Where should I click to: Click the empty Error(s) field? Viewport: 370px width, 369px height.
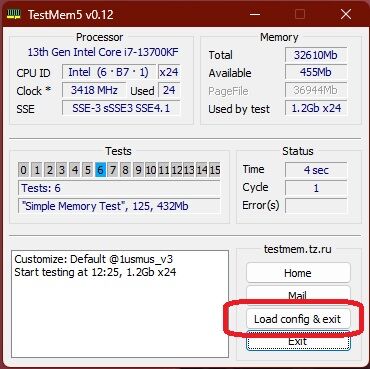[316, 206]
